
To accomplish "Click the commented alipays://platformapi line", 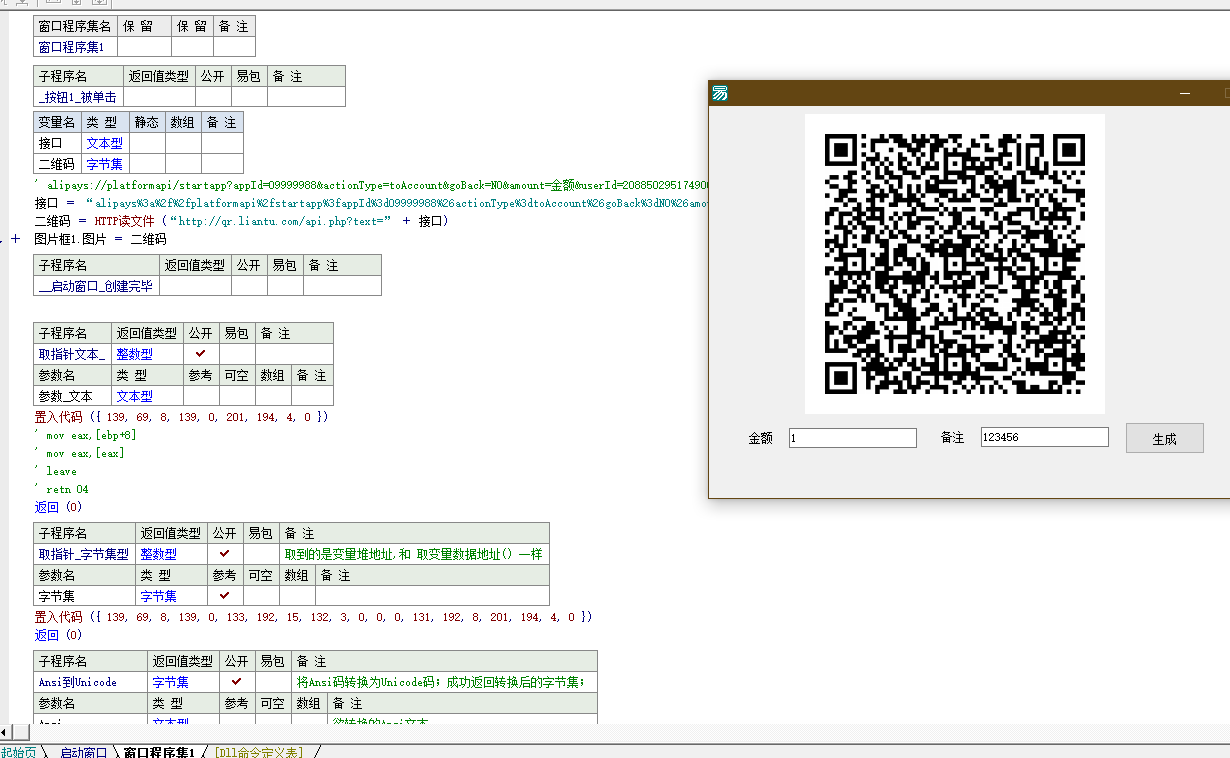I will [371, 186].
